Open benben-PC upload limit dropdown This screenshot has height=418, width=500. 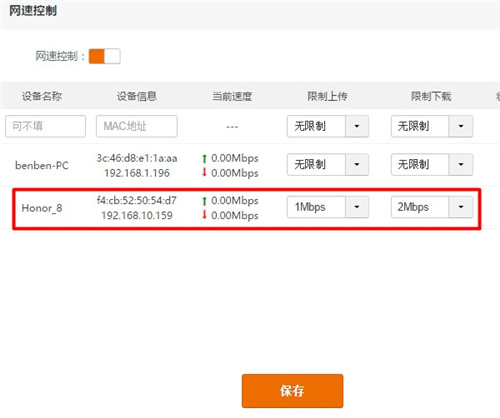(328, 164)
